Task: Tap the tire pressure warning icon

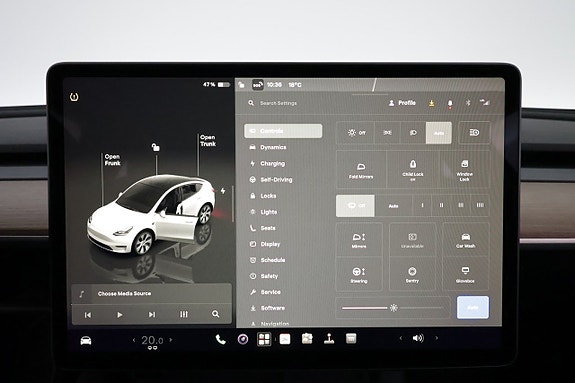Action: (x=74, y=97)
